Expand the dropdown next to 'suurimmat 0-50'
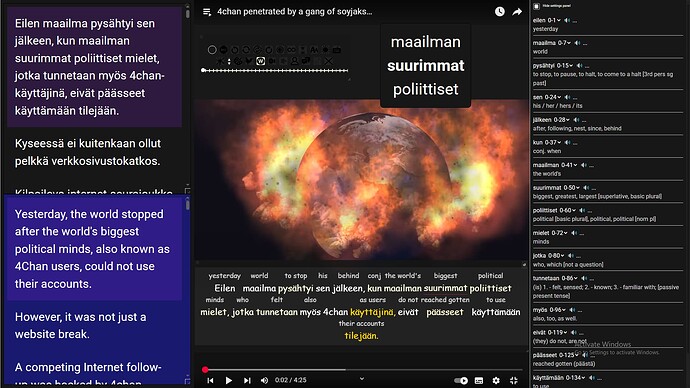 [x=578, y=188]
